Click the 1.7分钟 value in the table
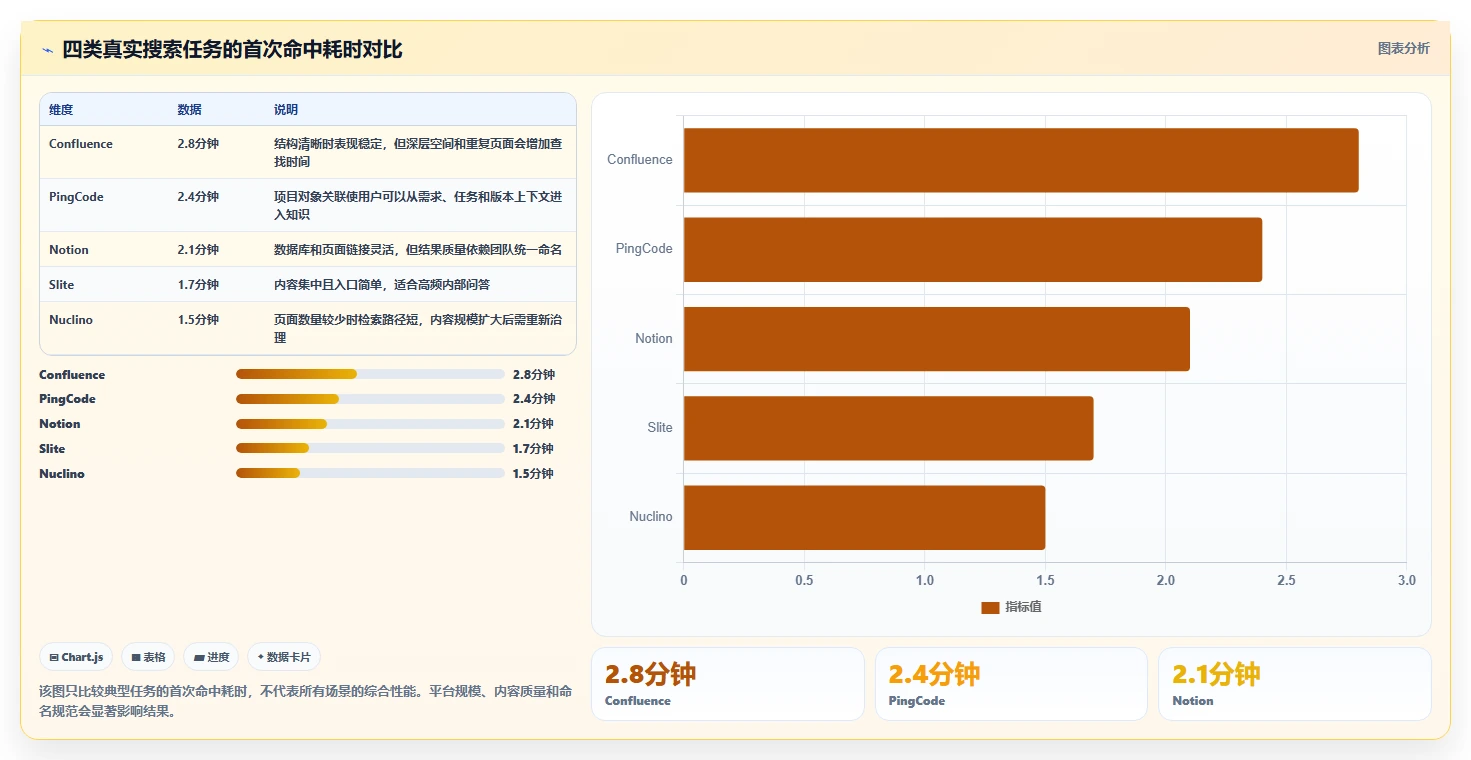Screen dimensions: 1471x760 coord(198,285)
